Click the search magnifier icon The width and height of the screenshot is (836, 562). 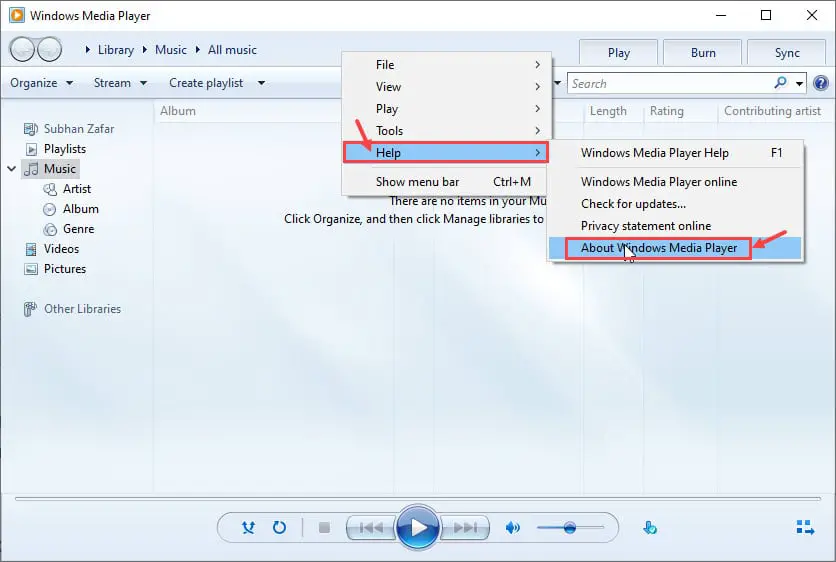(781, 83)
